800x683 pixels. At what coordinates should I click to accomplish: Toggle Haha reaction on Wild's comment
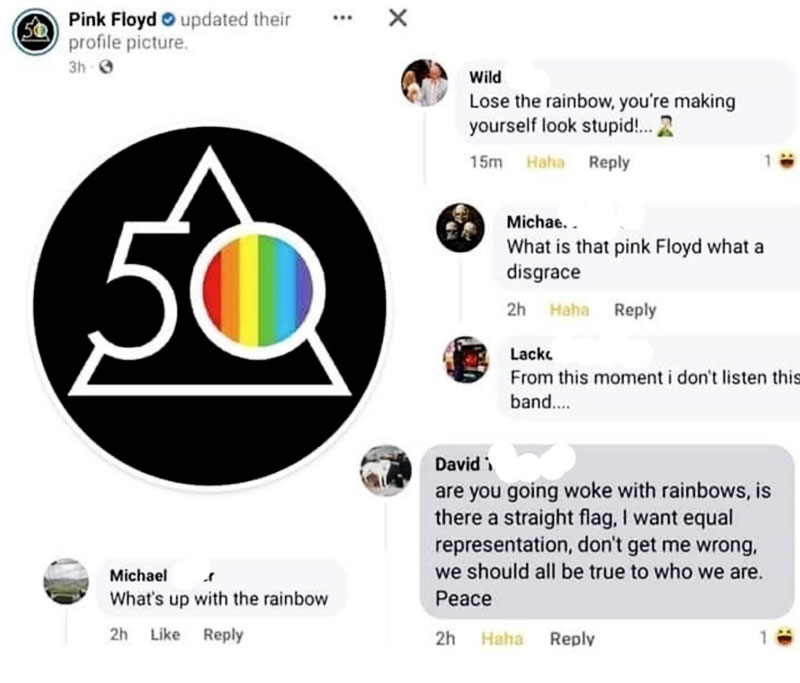click(545, 162)
